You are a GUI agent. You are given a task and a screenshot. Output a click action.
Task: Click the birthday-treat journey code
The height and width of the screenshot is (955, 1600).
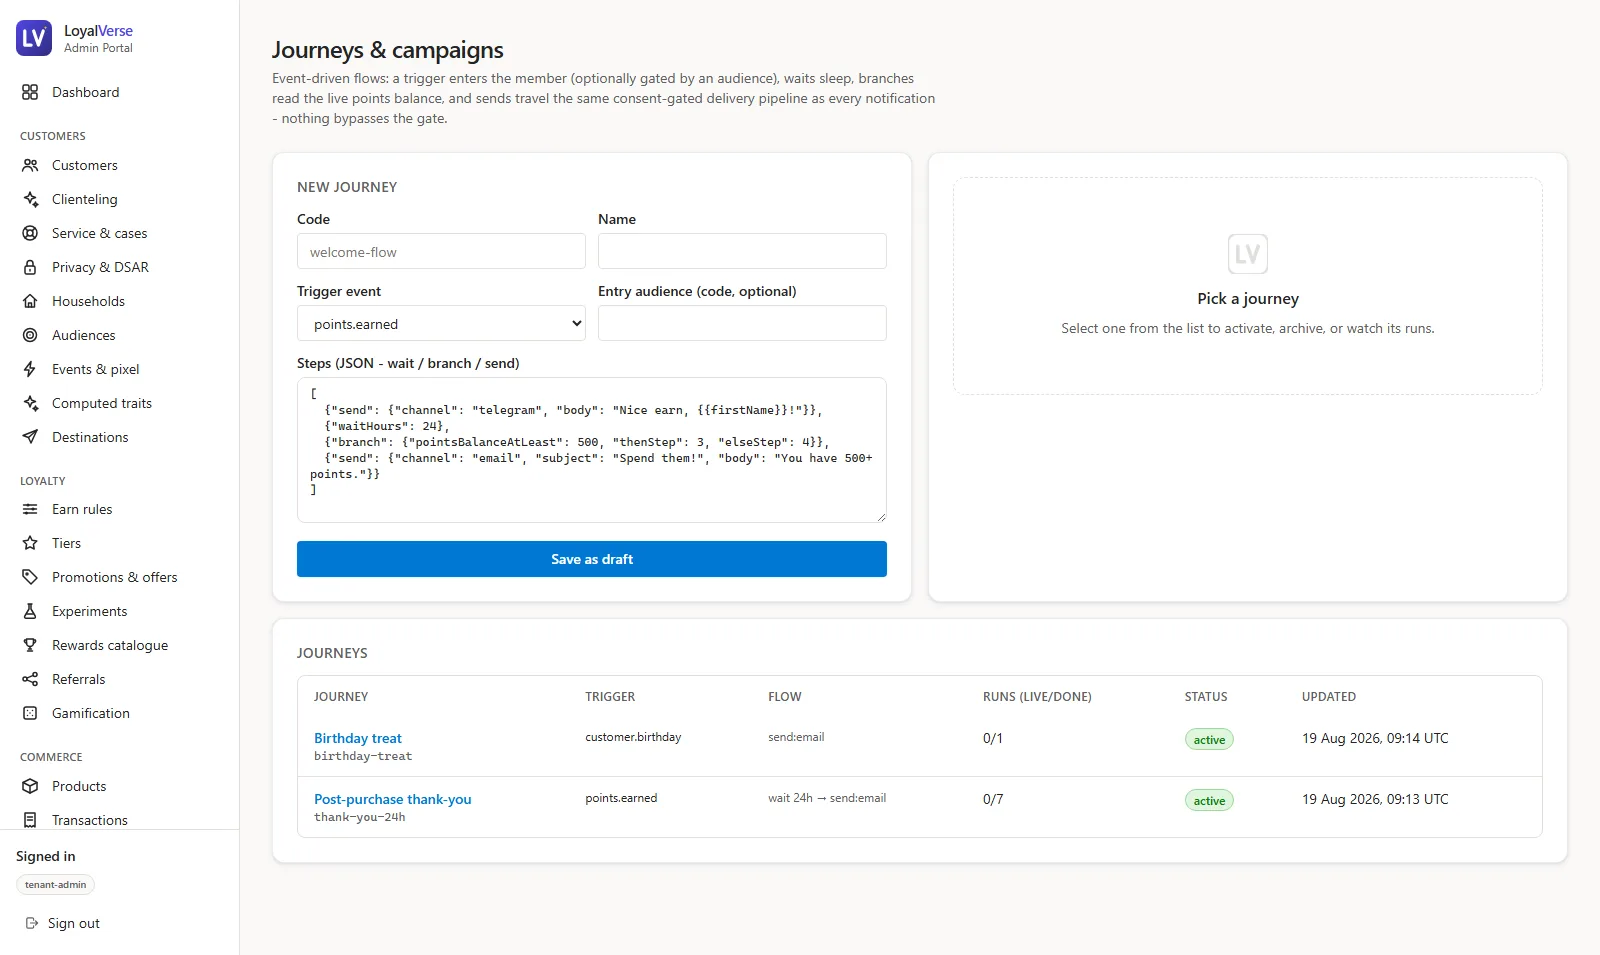(x=363, y=756)
